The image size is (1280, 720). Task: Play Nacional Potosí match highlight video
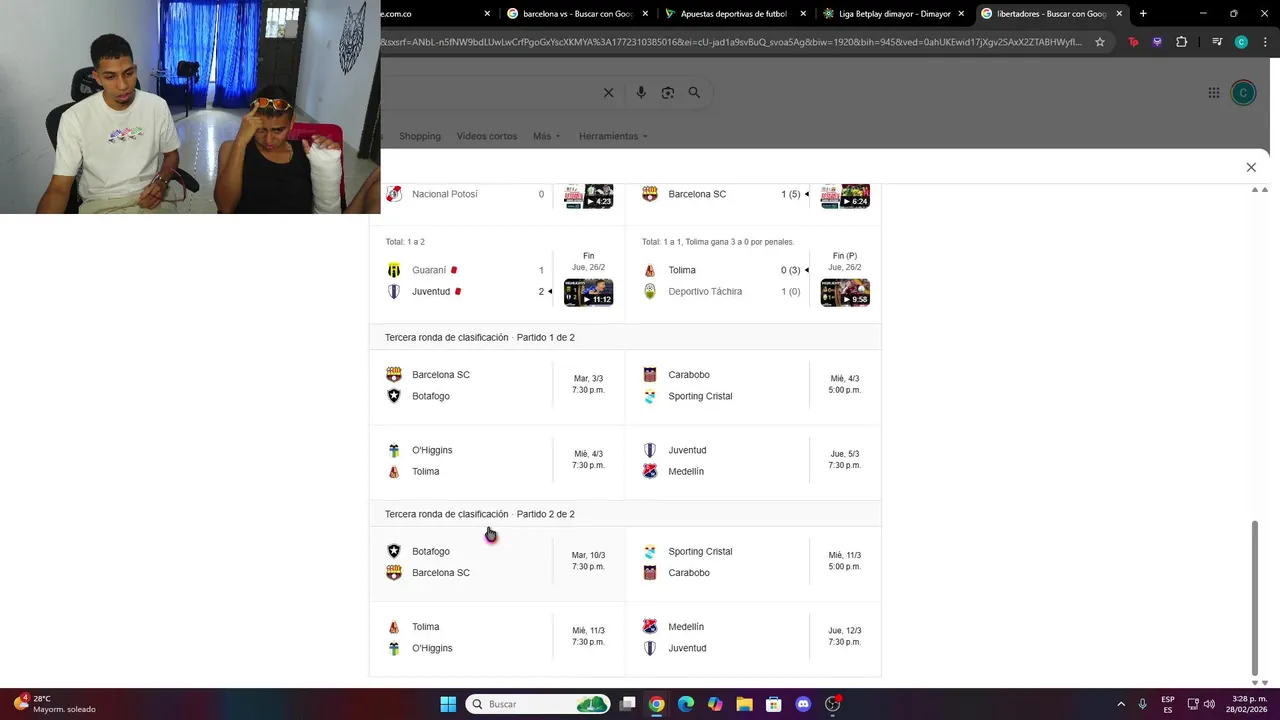588,196
